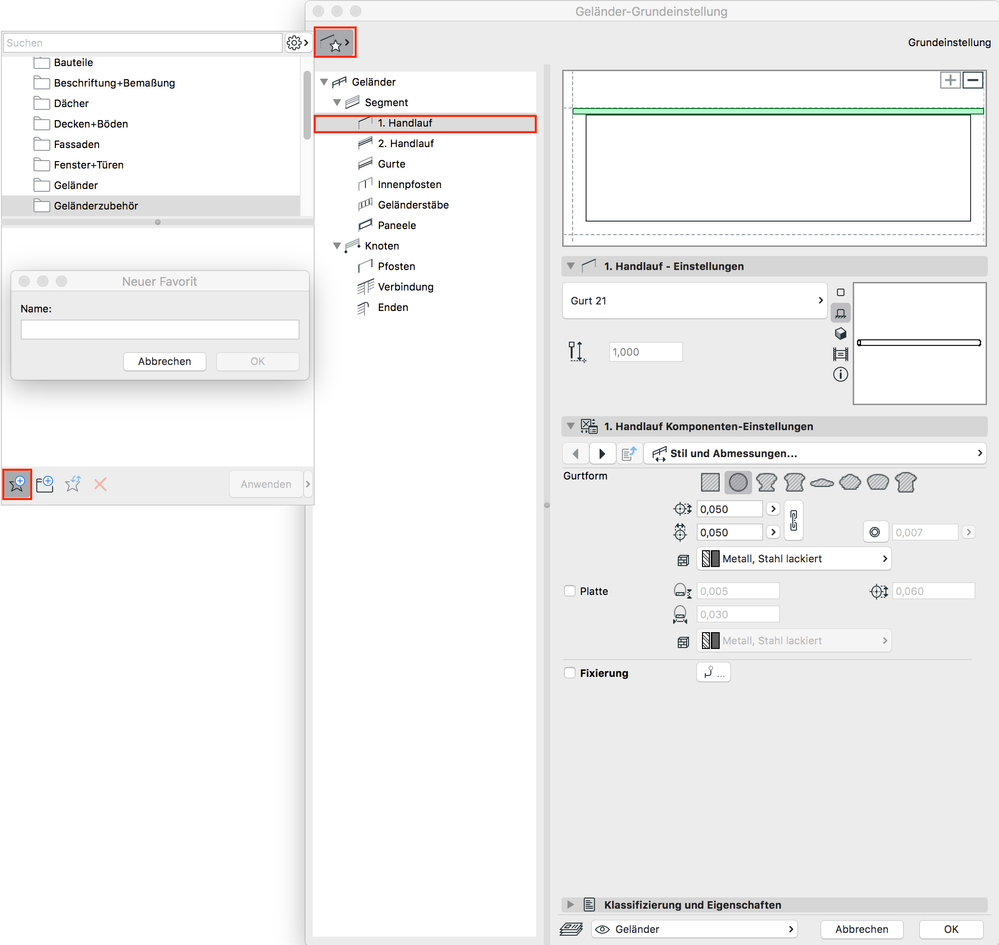Viewport: 999px width, 945px height.
Task: Click the Anwenden button in favorites
Action: tap(266, 484)
